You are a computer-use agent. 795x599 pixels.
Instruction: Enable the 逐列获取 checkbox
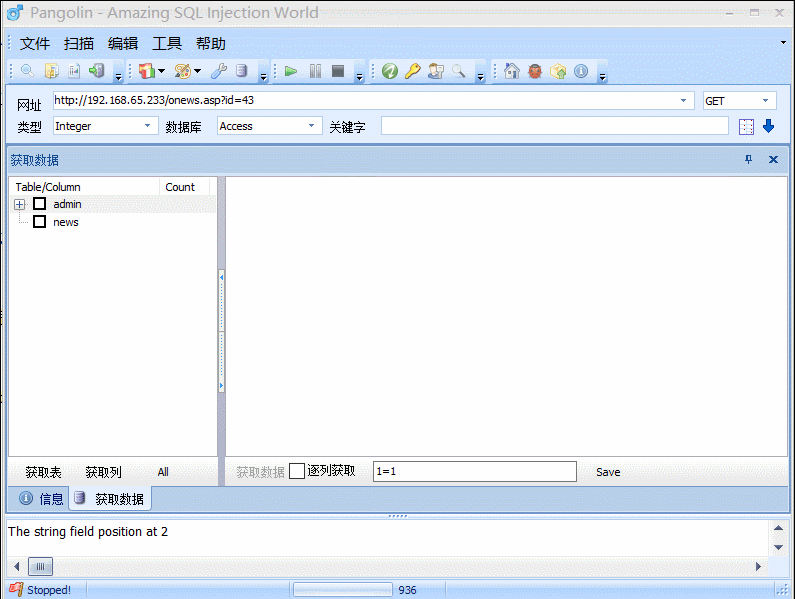click(297, 471)
